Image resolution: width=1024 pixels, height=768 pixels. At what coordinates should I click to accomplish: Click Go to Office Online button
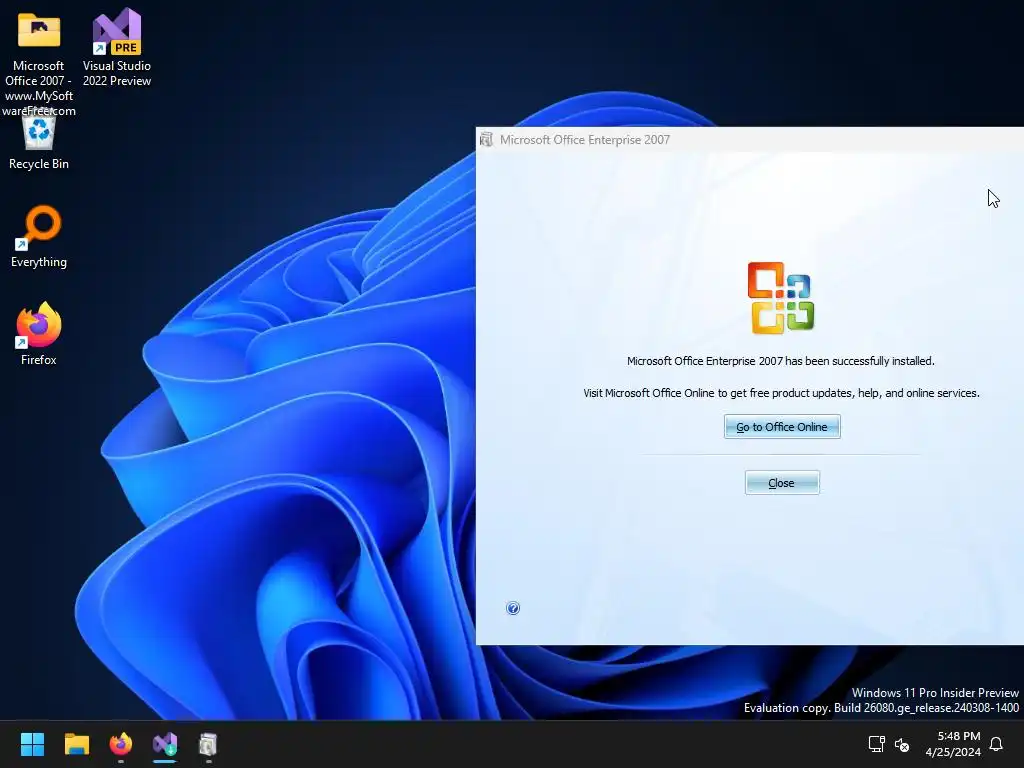(782, 426)
